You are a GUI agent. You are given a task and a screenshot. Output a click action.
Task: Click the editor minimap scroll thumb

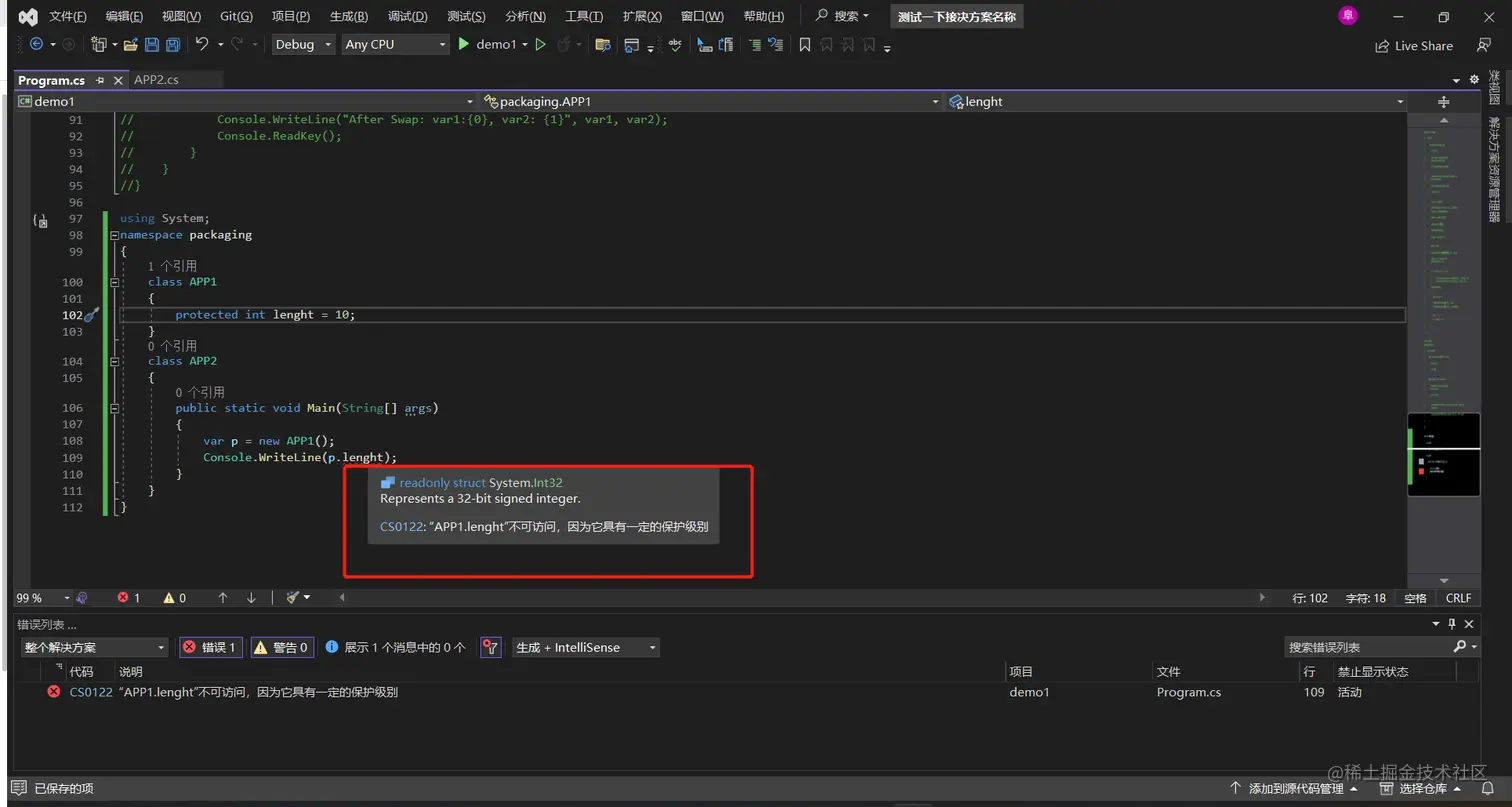(x=1443, y=455)
